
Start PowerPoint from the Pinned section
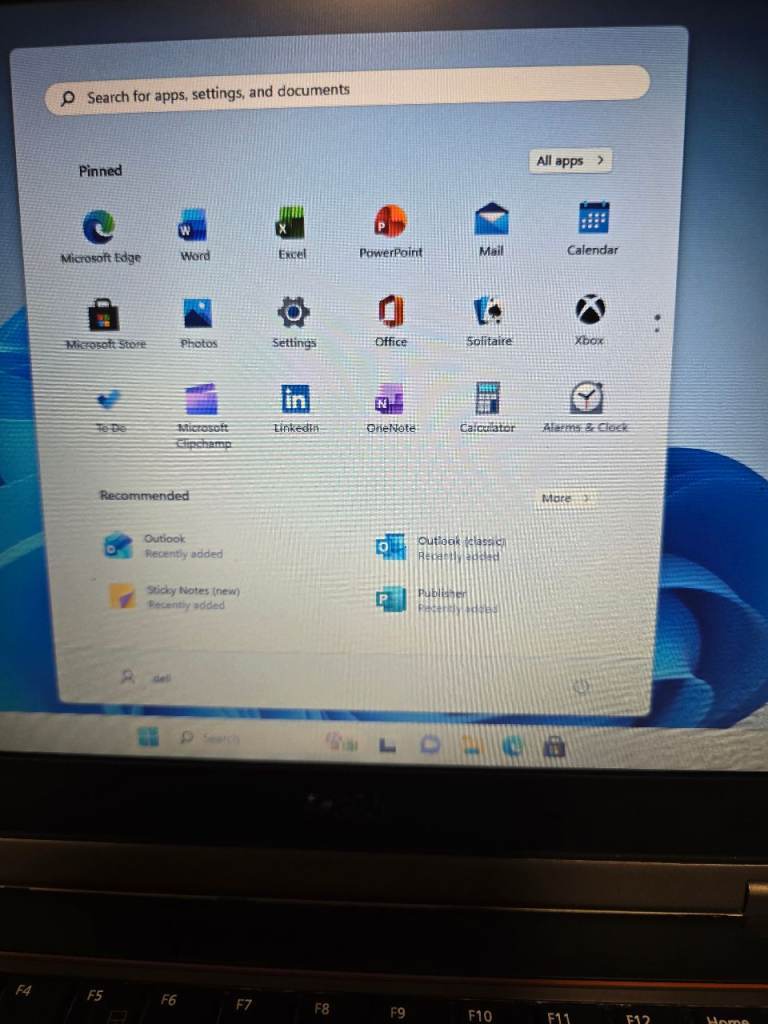point(391,231)
